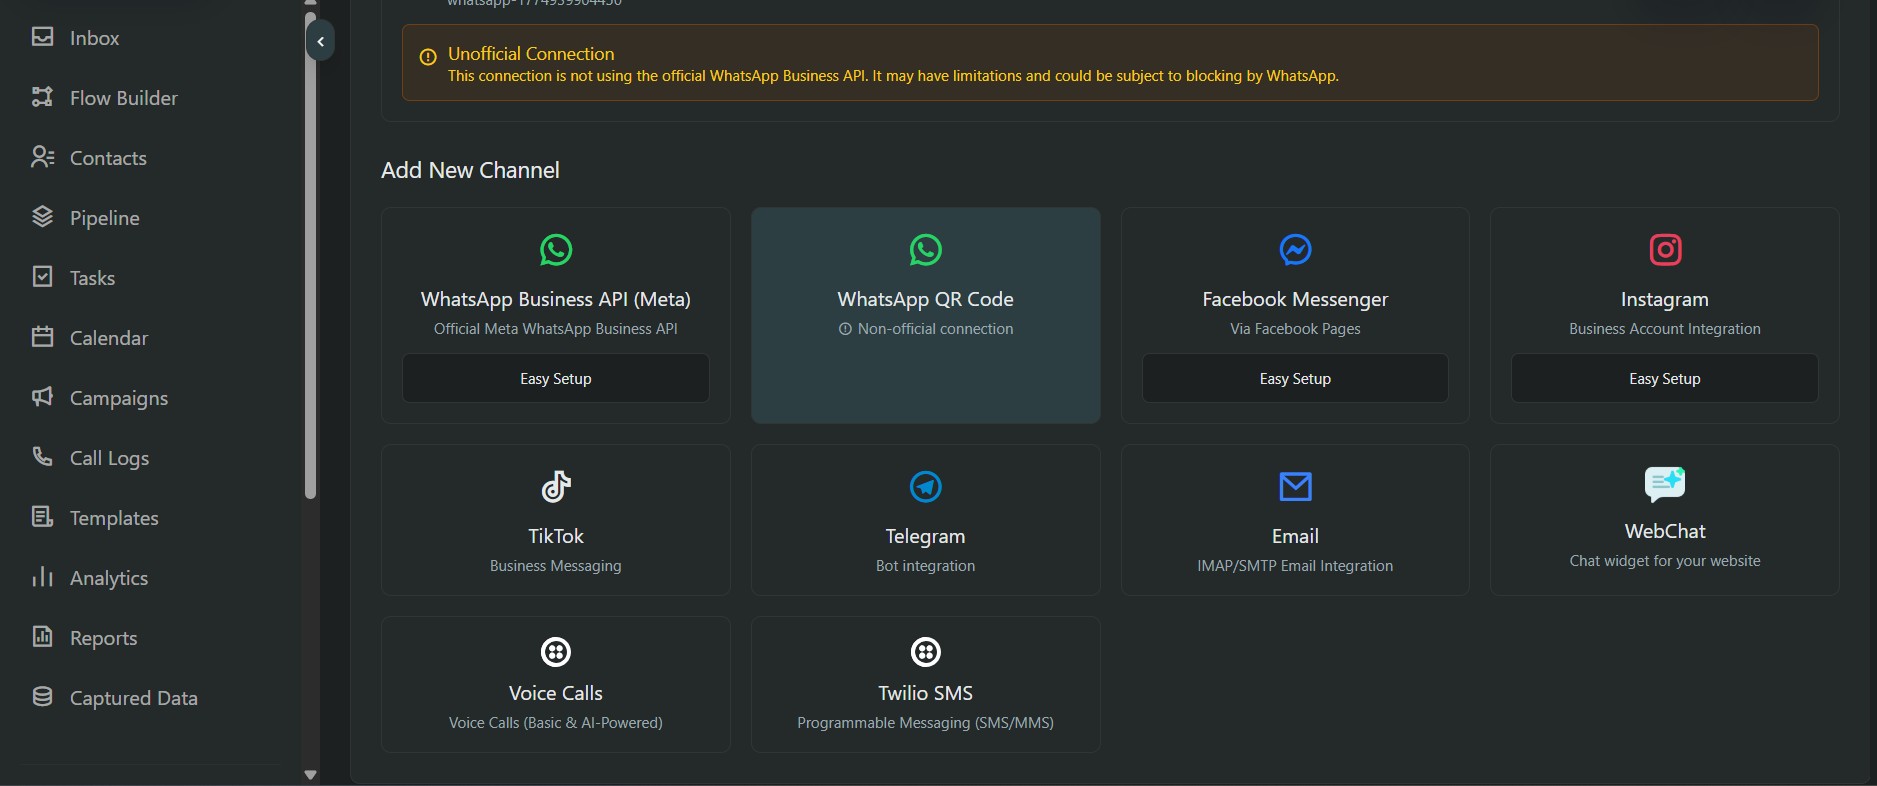1877x786 pixels.
Task: Add the Twilio SMS channel card
Action: tap(926, 684)
